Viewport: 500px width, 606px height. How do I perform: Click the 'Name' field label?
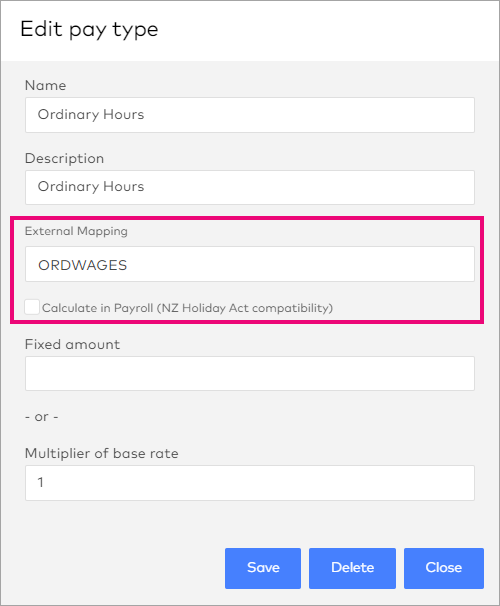pyautogui.click(x=46, y=85)
